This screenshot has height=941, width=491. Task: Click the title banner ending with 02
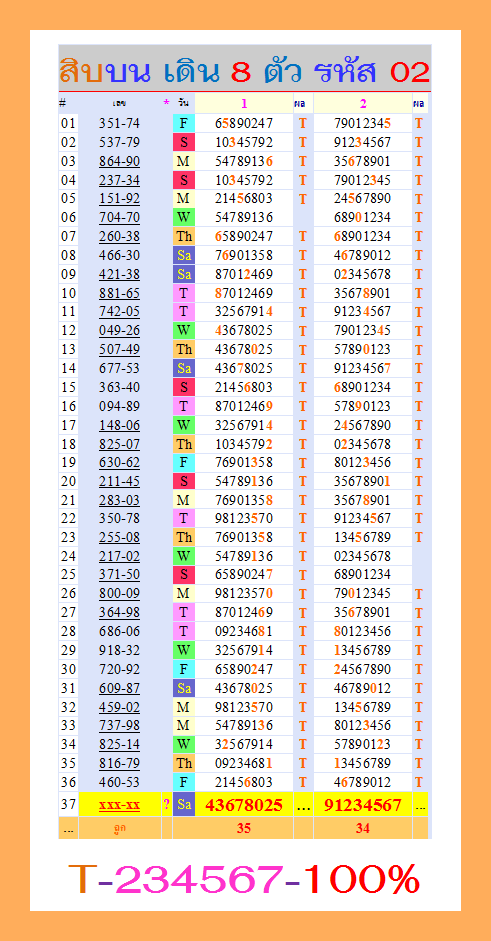click(245, 72)
